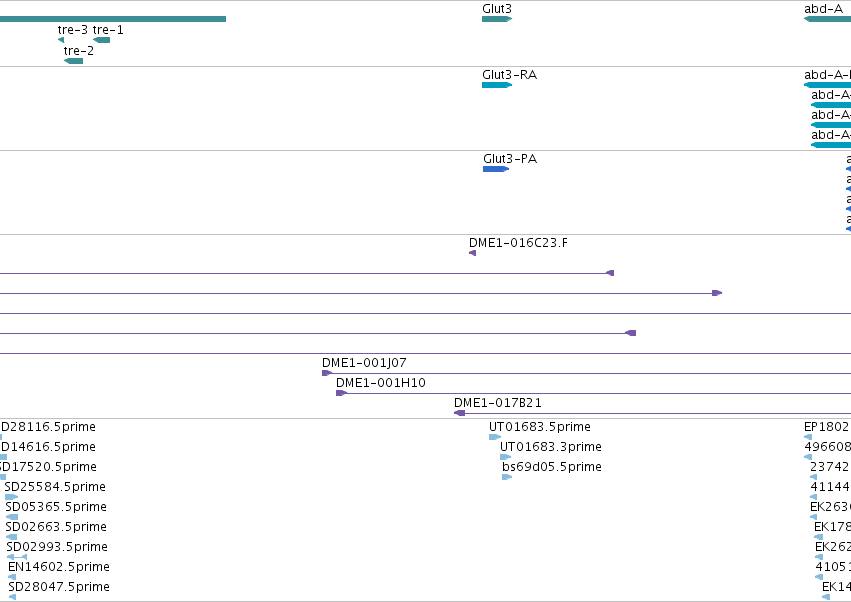Click the tre-2 label text

[79, 50]
